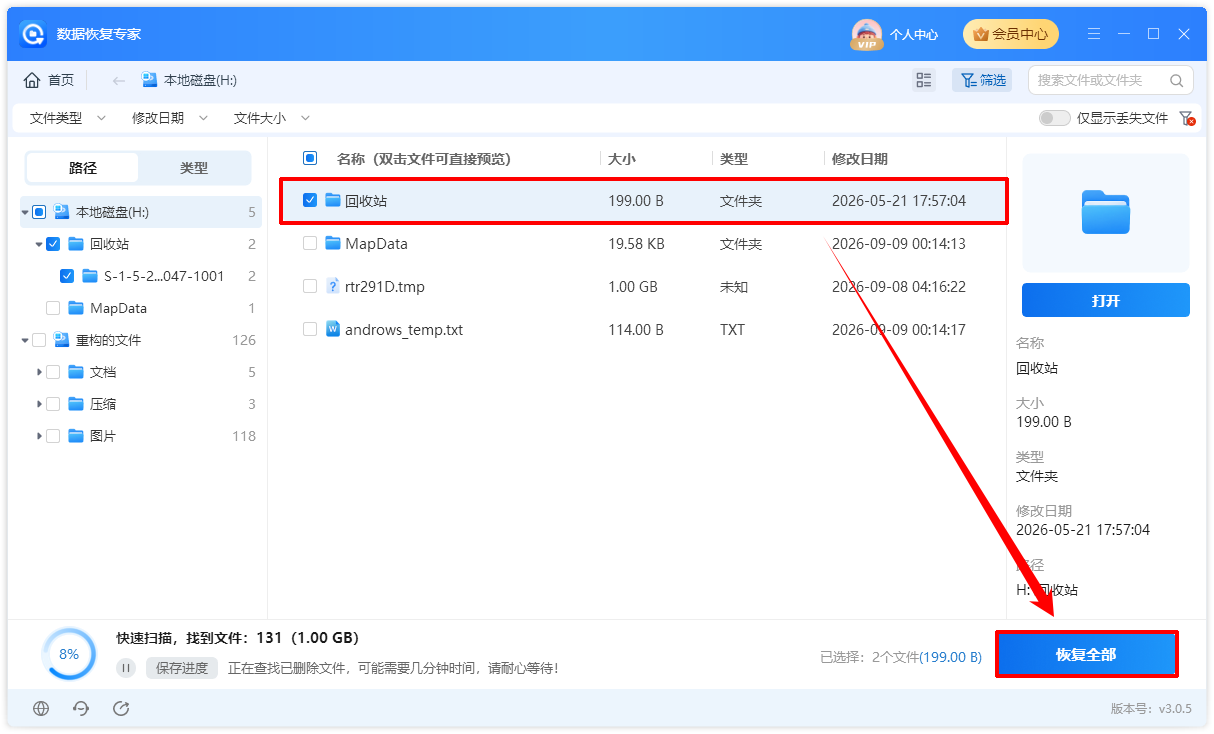Check the 文档 tree checkbox

(53, 372)
